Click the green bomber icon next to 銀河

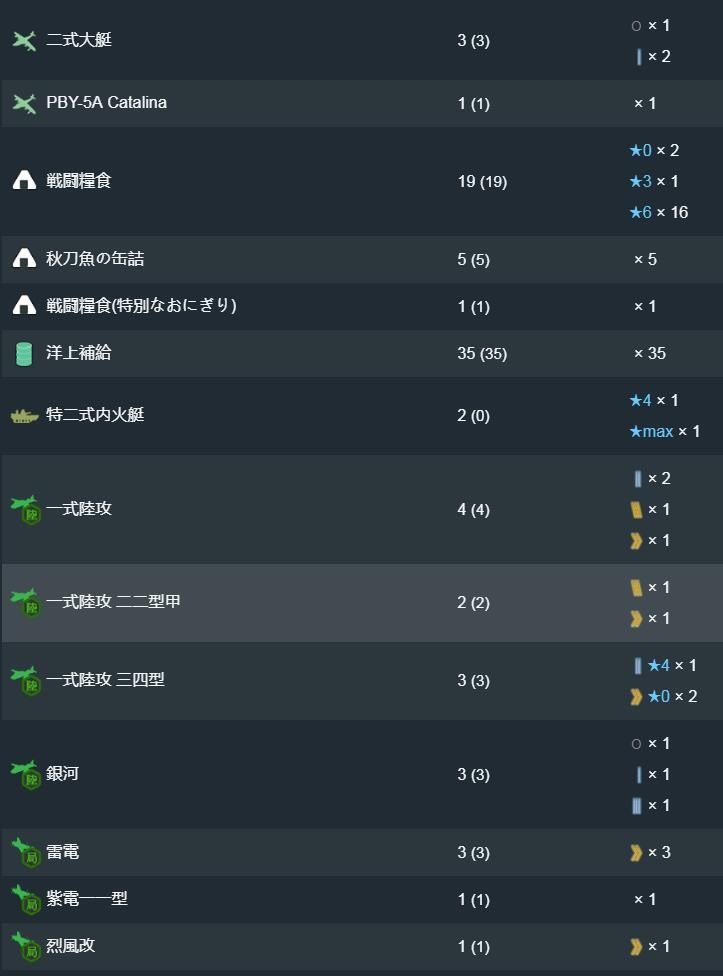26,774
